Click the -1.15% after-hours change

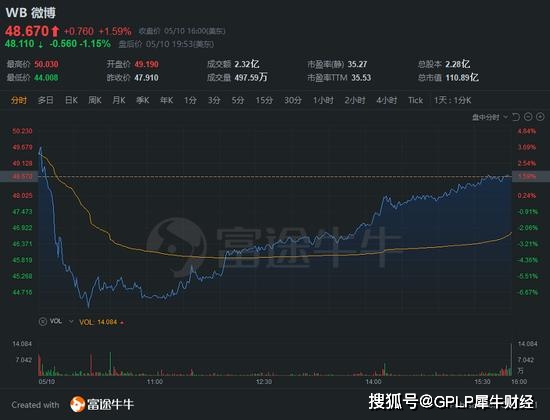coord(95,44)
